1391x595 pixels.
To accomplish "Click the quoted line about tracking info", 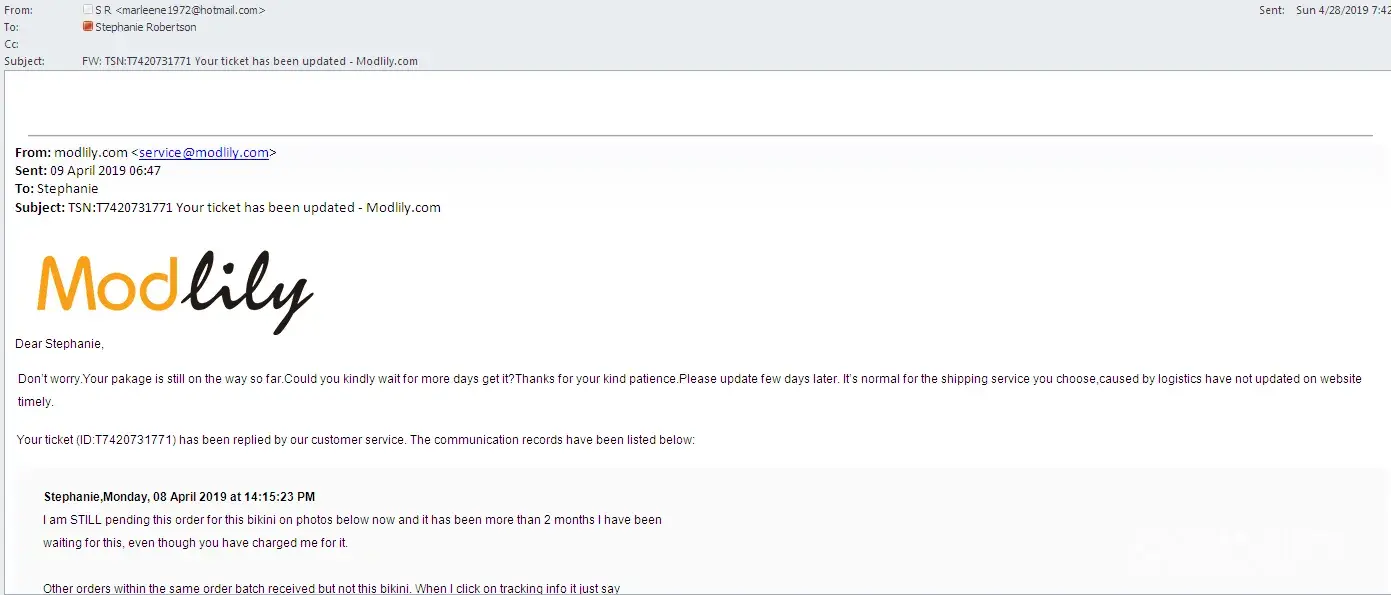I will 331,588.
